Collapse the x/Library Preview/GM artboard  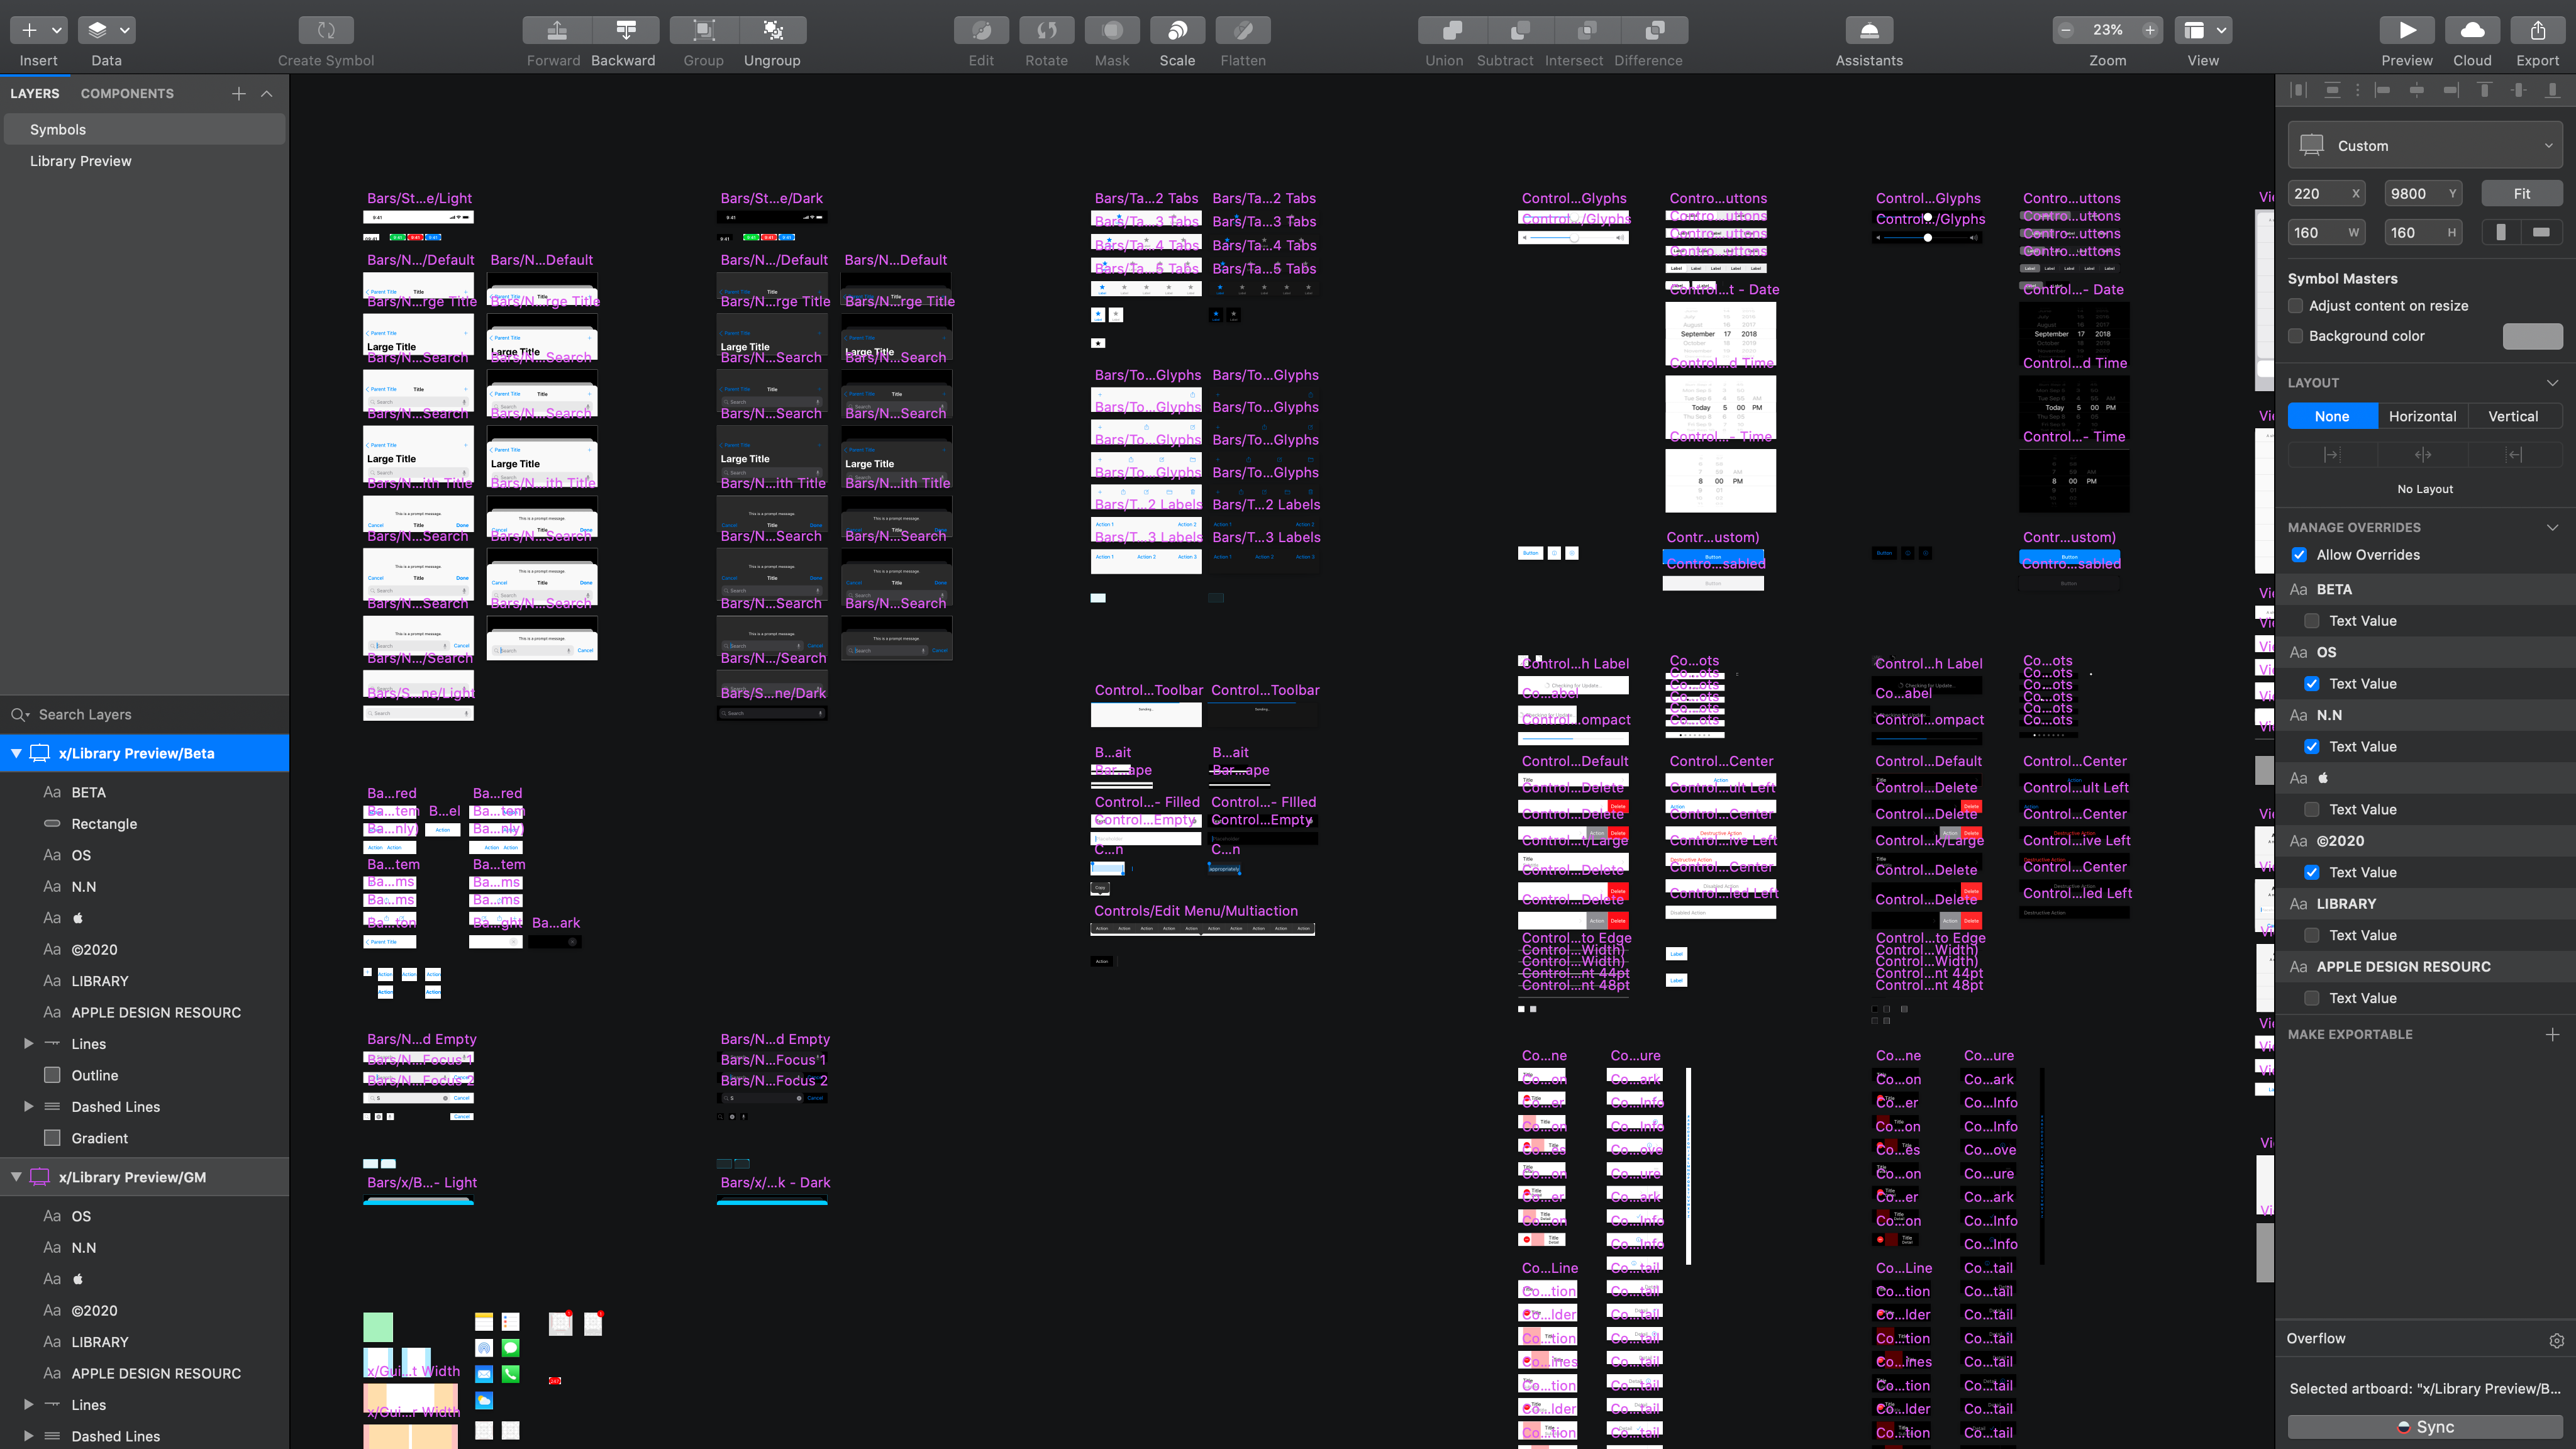tap(16, 1177)
